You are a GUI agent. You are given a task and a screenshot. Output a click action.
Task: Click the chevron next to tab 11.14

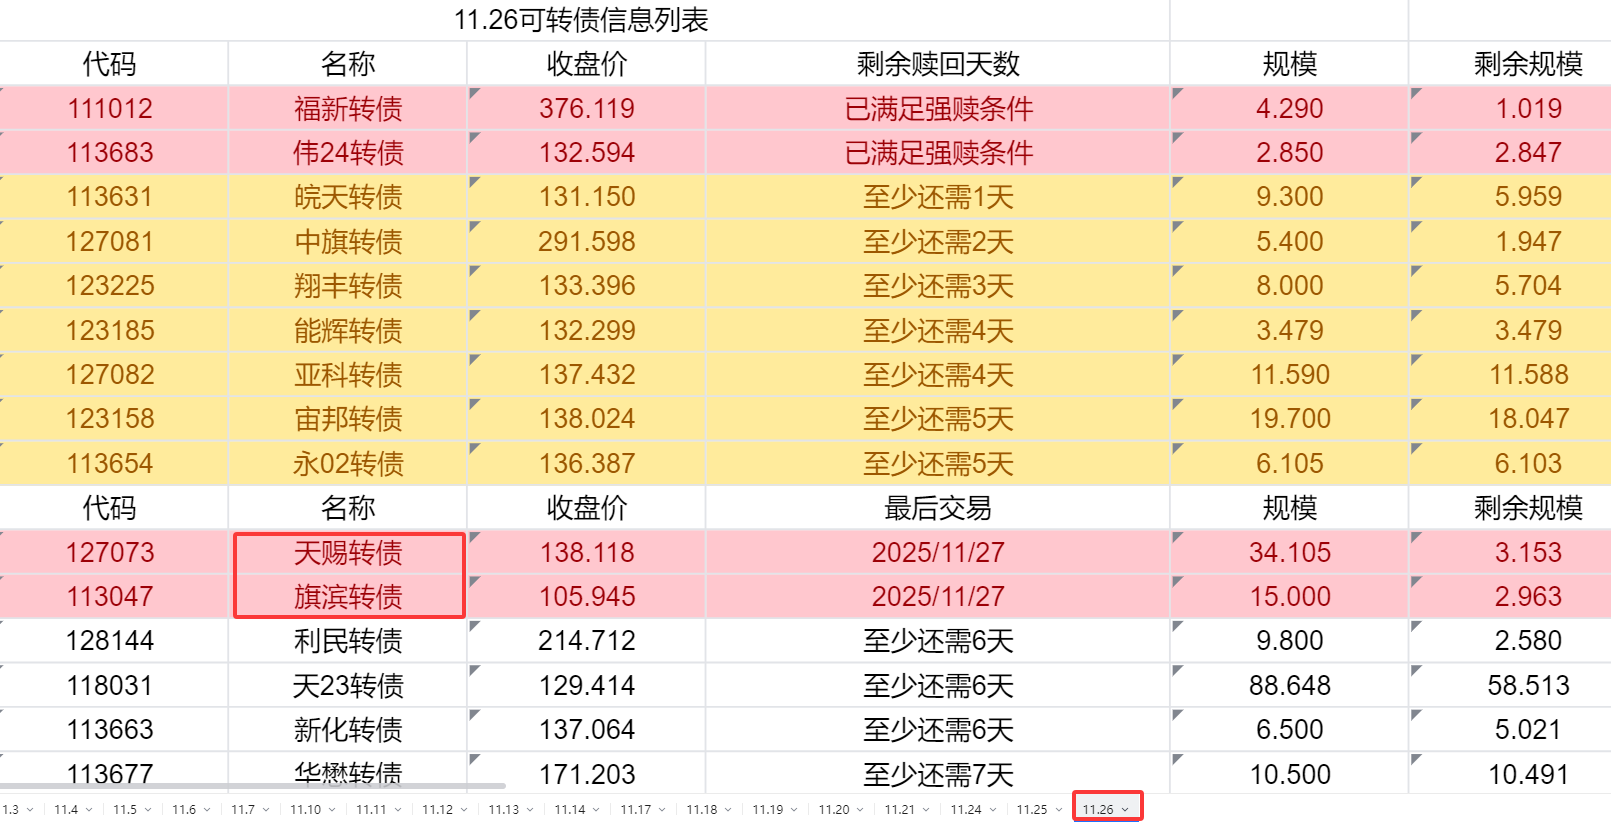(596, 810)
